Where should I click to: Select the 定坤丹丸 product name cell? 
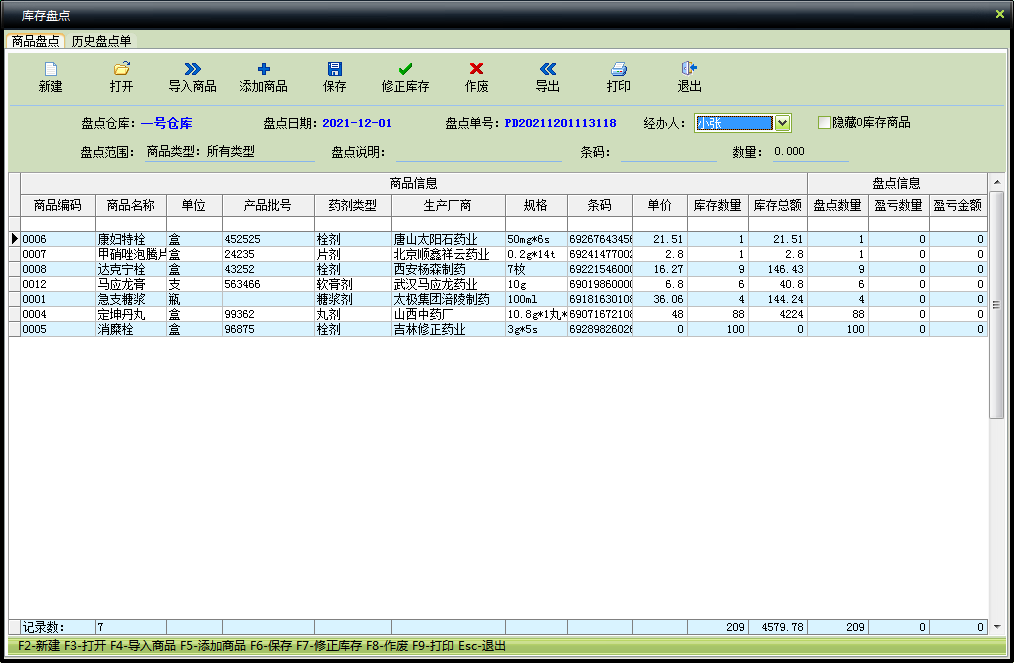131,314
